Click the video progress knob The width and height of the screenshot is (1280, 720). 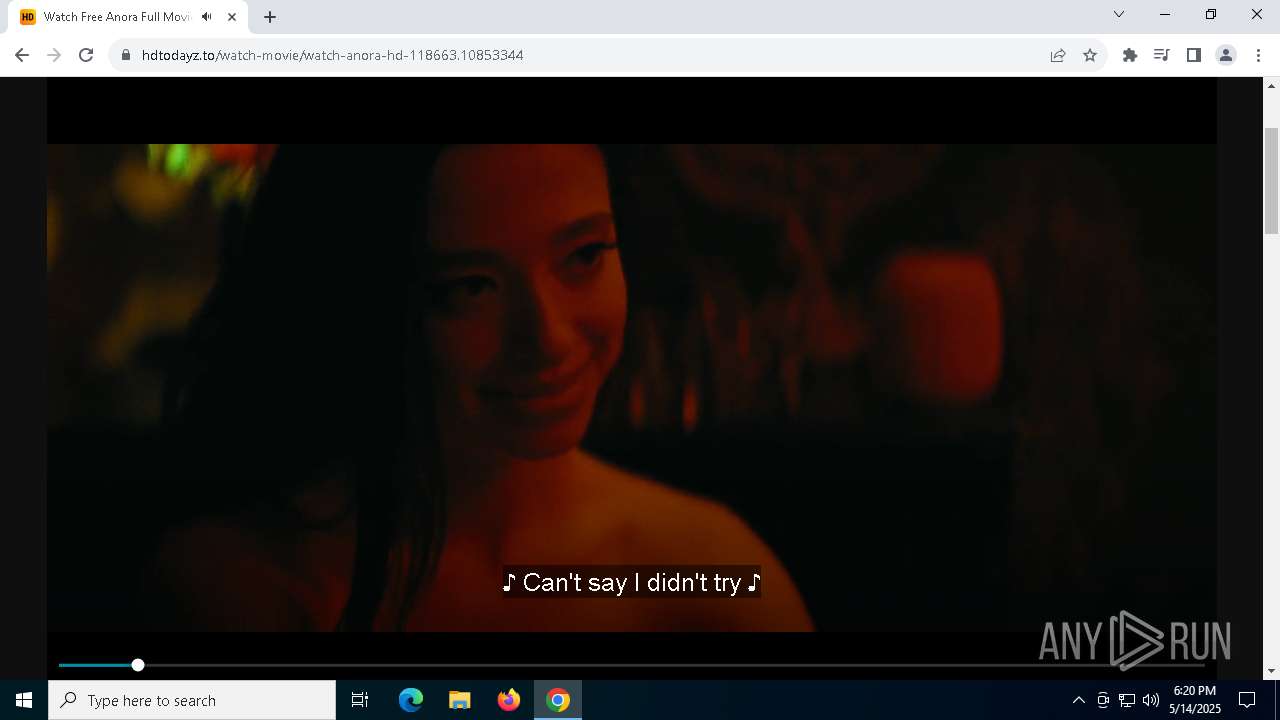[138, 665]
